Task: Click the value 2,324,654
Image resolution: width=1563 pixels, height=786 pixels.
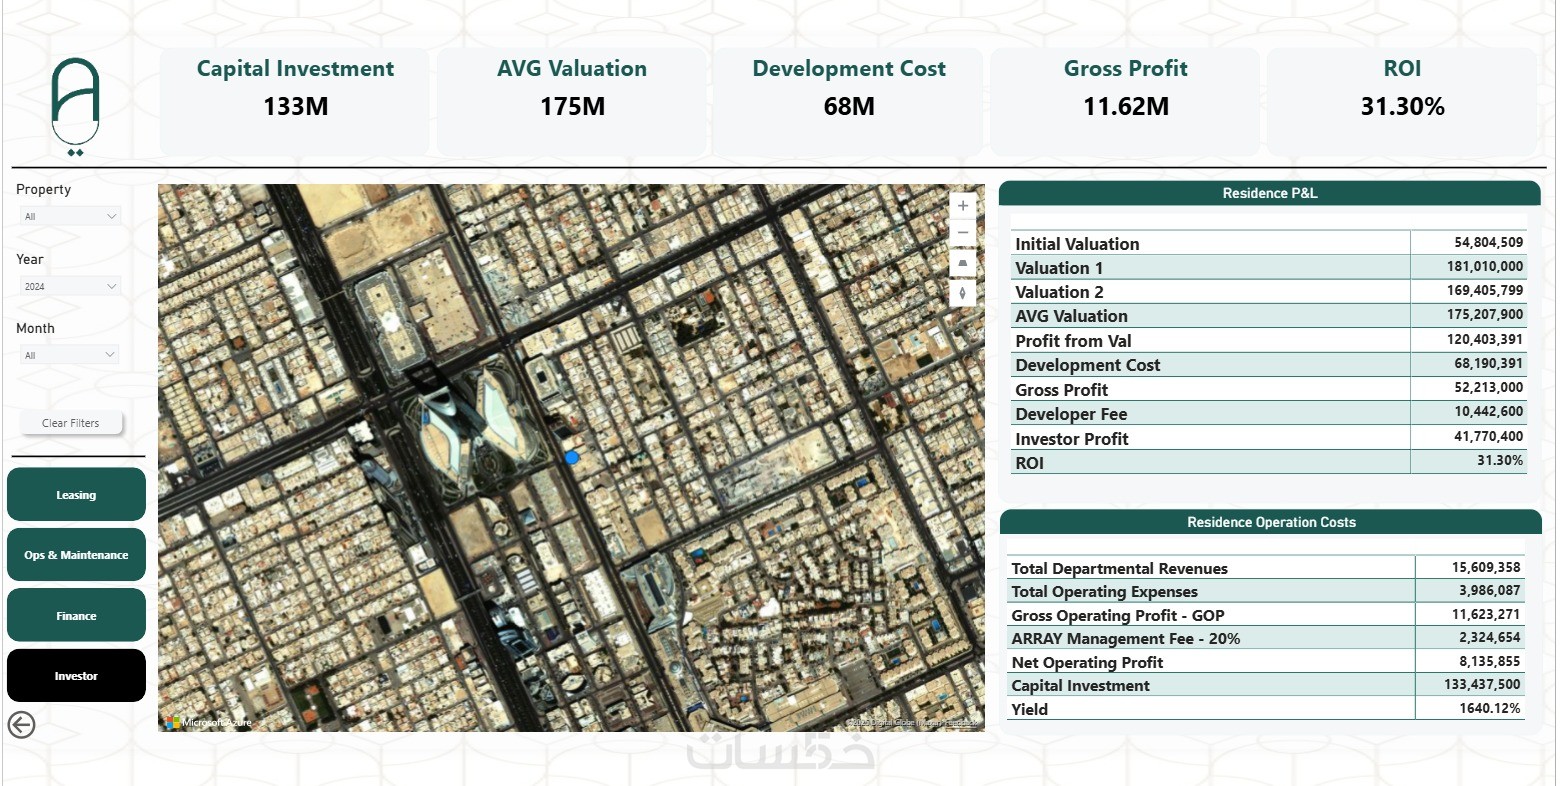Action: [x=1489, y=638]
